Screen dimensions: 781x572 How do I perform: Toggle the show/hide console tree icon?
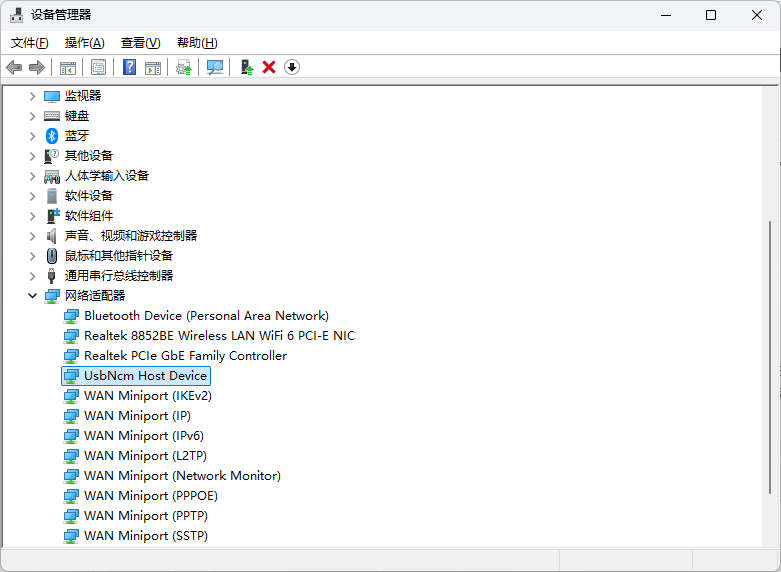click(x=68, y=67)
